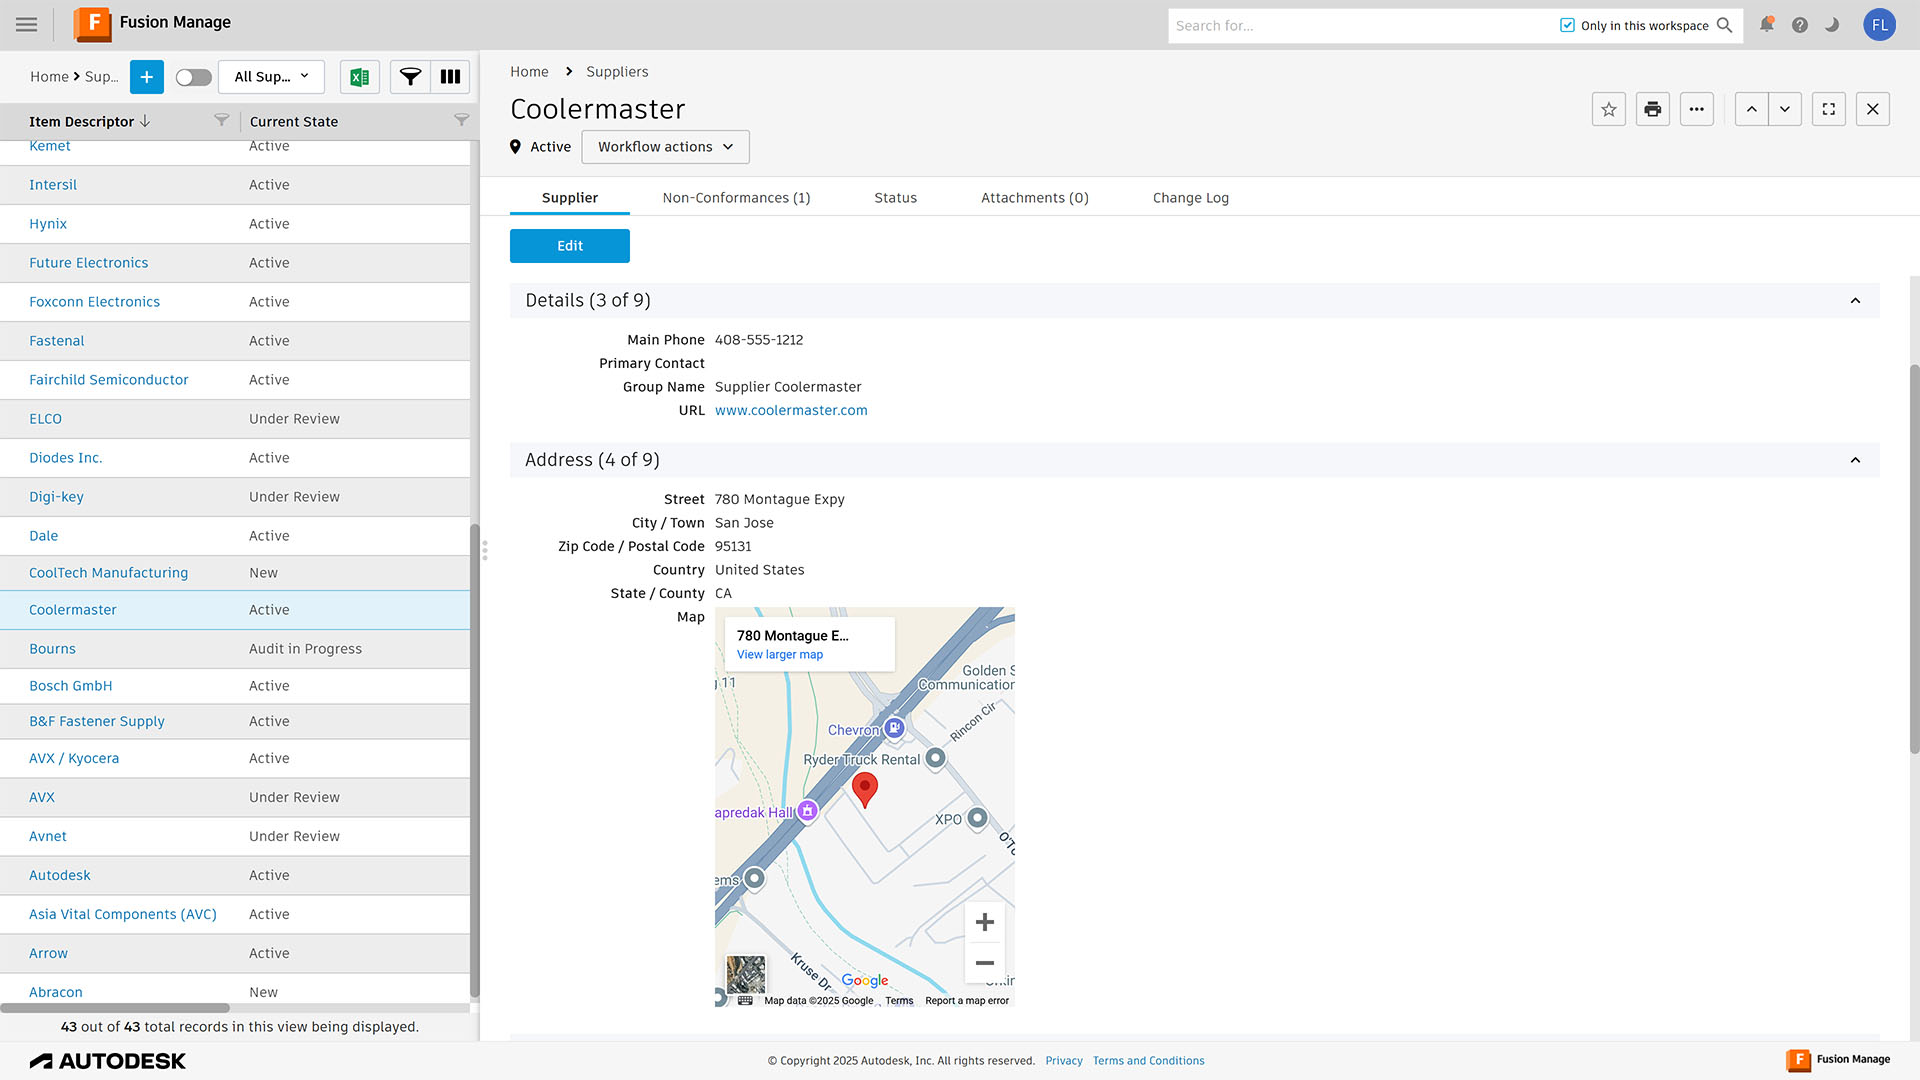Screen dimensions: 1920x1080
Task: Toggle the switch next to All Suppliers
Action: pyautogui.click(x=193, y=77)
